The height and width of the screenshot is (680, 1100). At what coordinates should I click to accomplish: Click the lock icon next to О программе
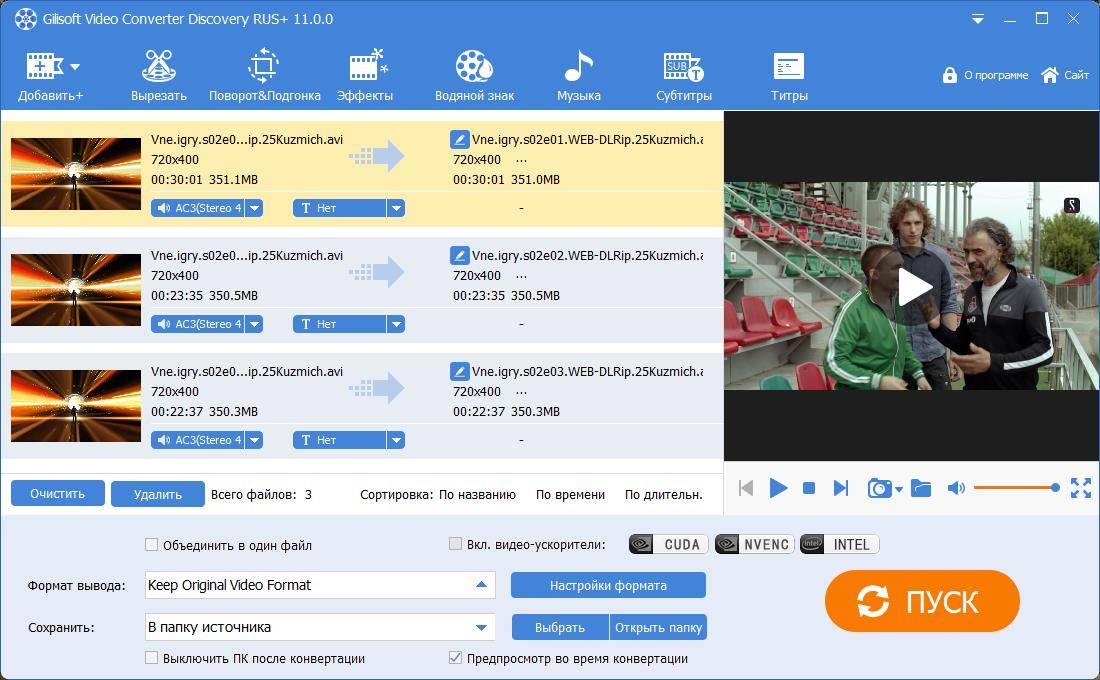(950, 75)
